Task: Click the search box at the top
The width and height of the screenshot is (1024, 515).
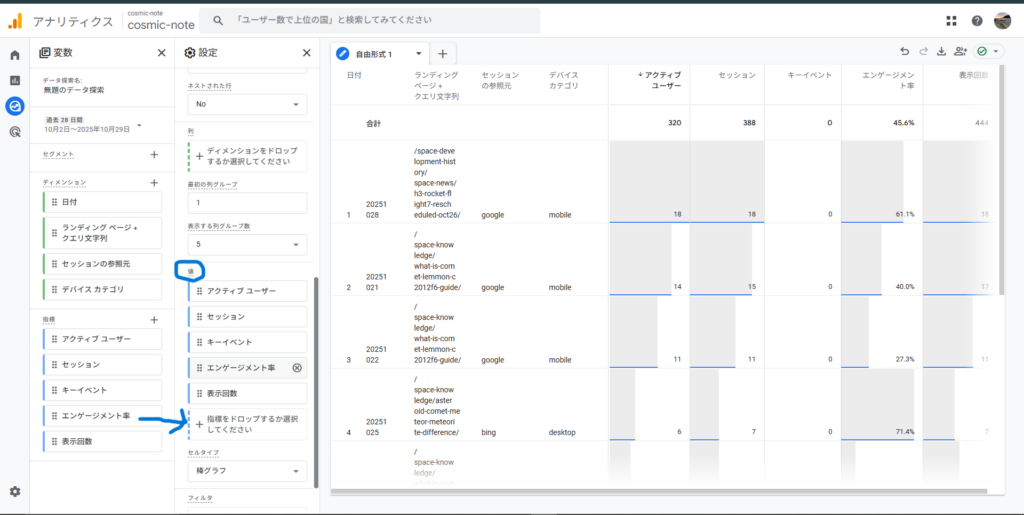Action: (370, 20)
